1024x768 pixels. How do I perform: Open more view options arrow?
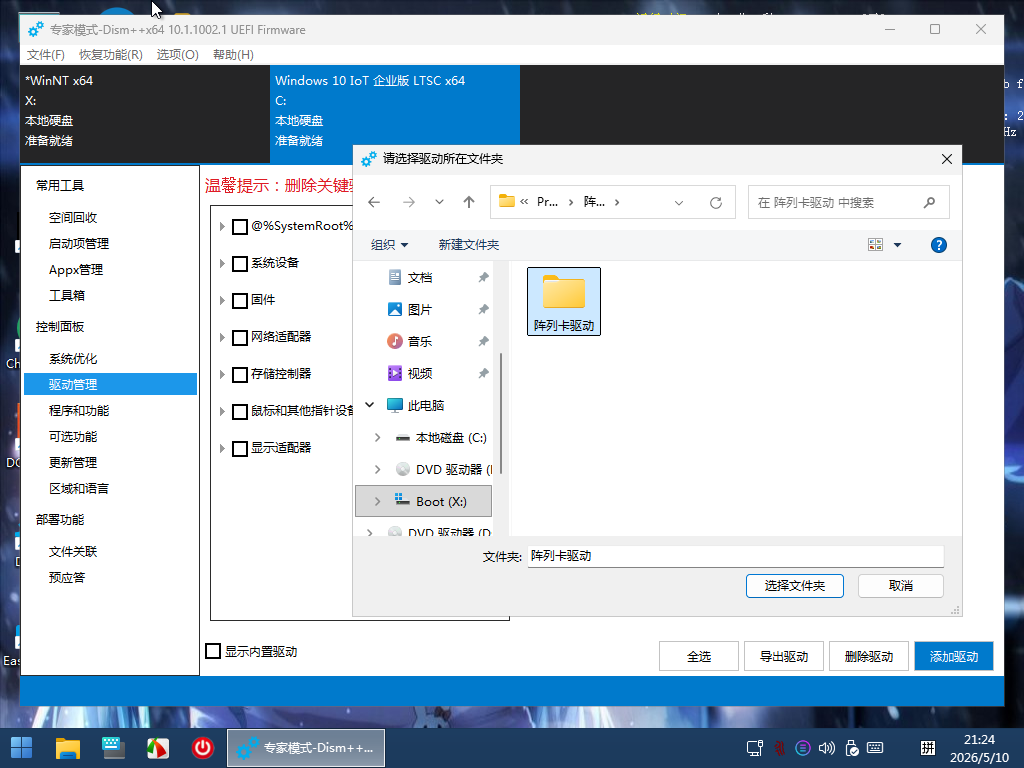click(897, 245)
